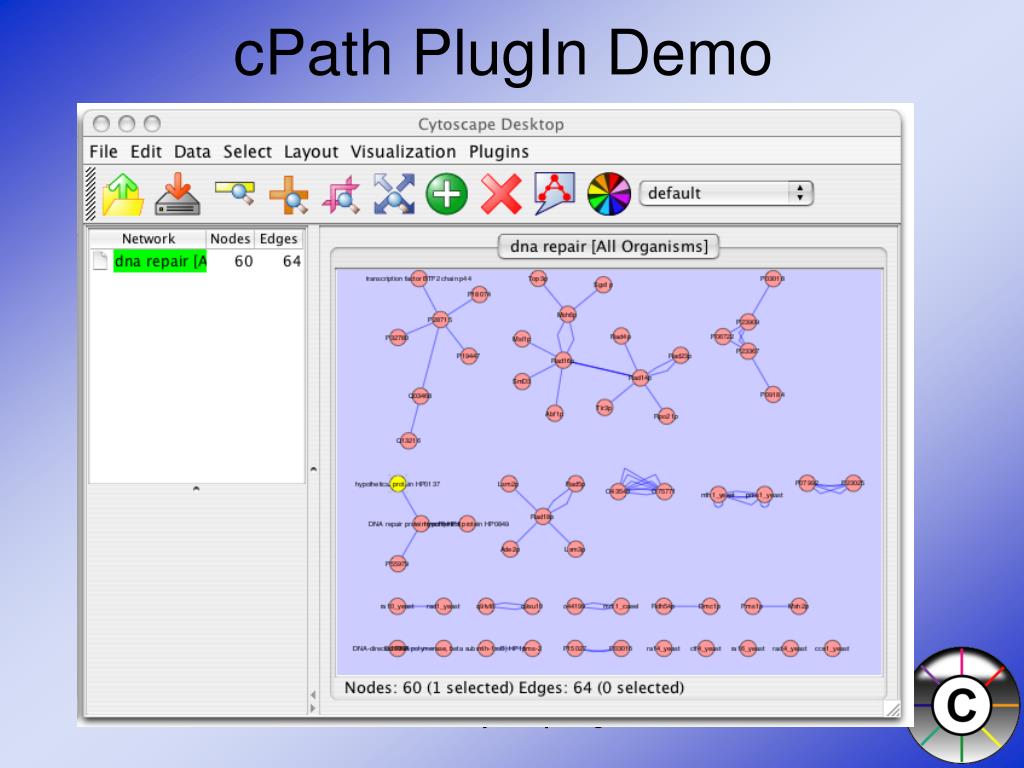Select the transcription factor BTF2 chain p44 node
Image resolution: width=1024 pixels, height=768 pixels.
point(419,279)
